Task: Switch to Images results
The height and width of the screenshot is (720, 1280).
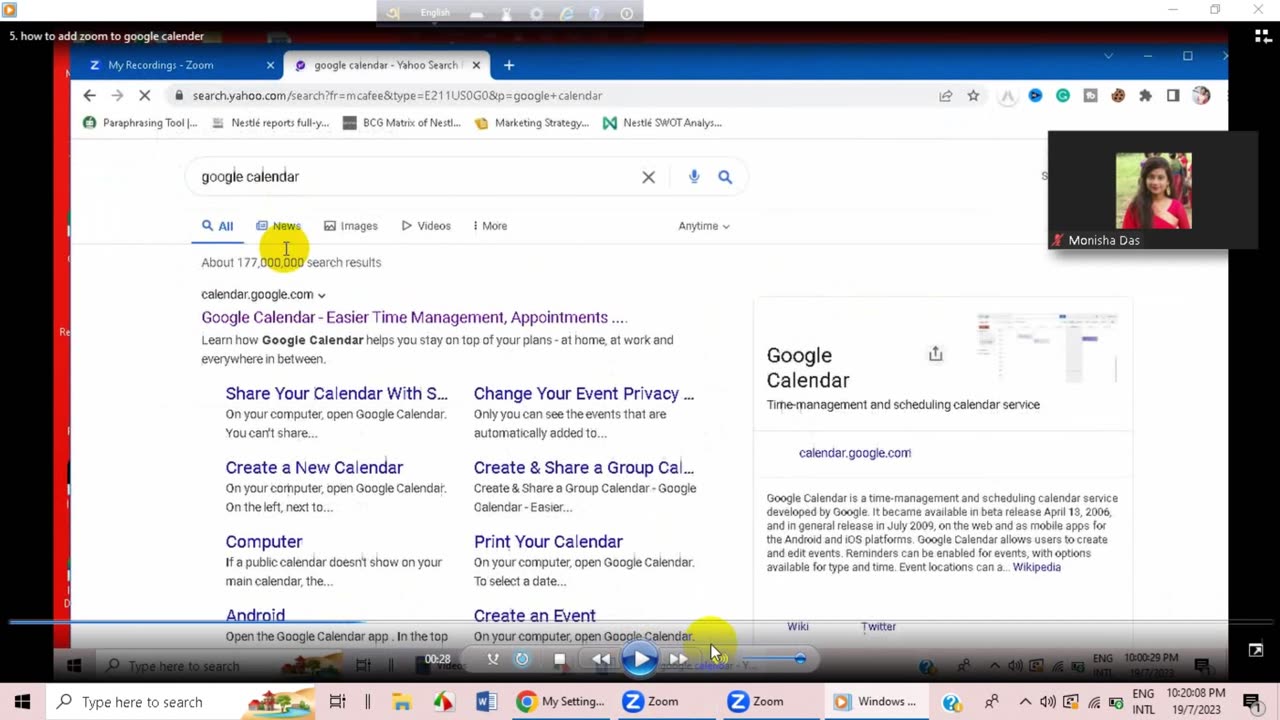Action: [x=351, y=226]
